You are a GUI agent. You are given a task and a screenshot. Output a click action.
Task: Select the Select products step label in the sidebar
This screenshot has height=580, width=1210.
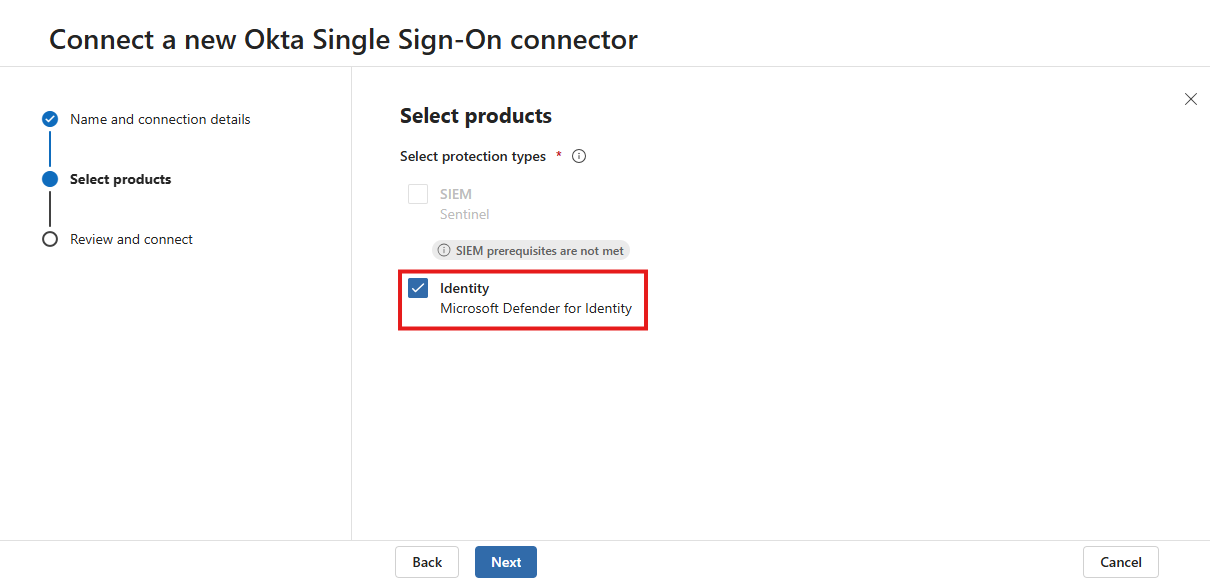point(120,179)
